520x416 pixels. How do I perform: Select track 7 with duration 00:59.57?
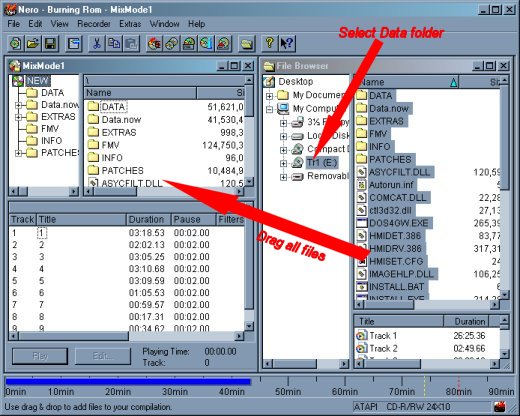pyautogui.click(x=127, y=305)
